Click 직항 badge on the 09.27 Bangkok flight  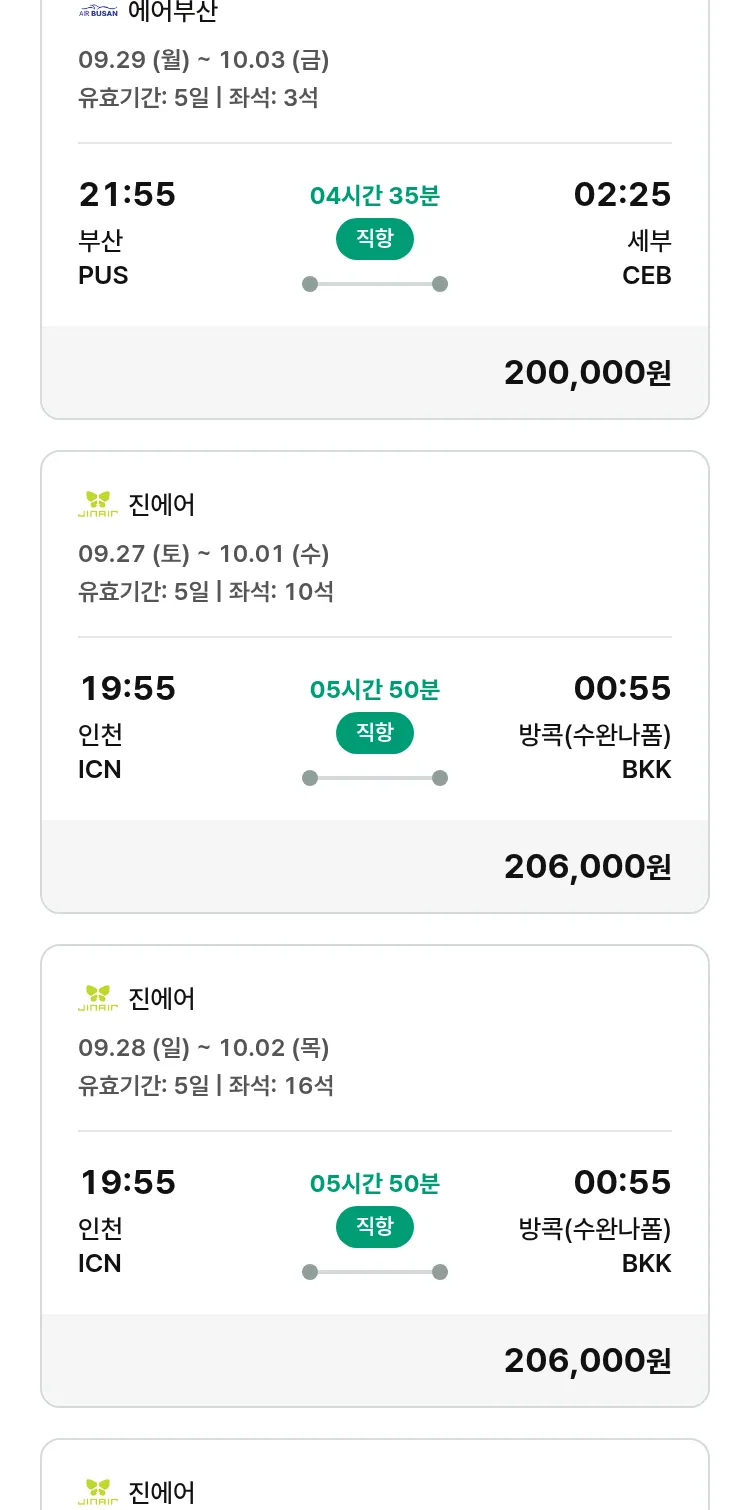point(375,733)
